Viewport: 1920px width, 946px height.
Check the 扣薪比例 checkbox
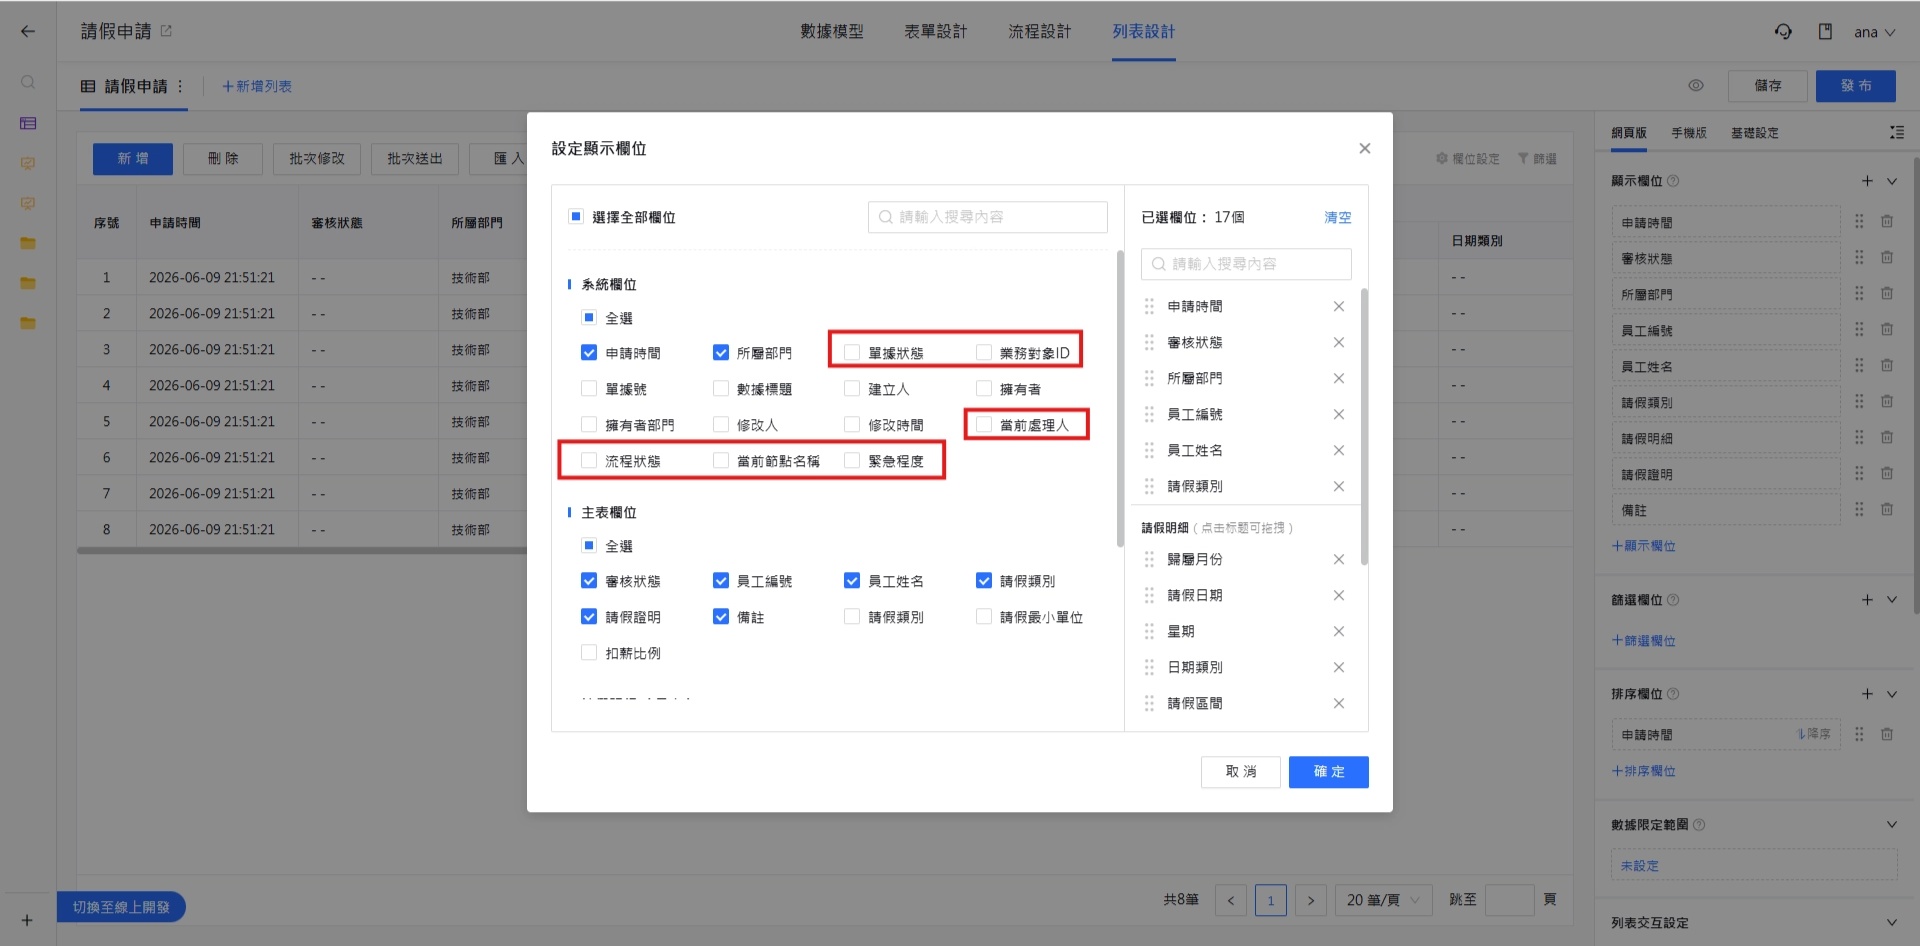click(589, 653)
